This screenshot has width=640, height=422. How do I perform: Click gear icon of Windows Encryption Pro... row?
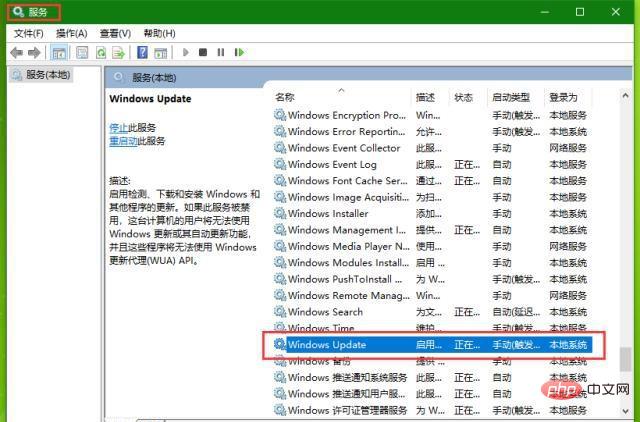click(x=280, y=115)
